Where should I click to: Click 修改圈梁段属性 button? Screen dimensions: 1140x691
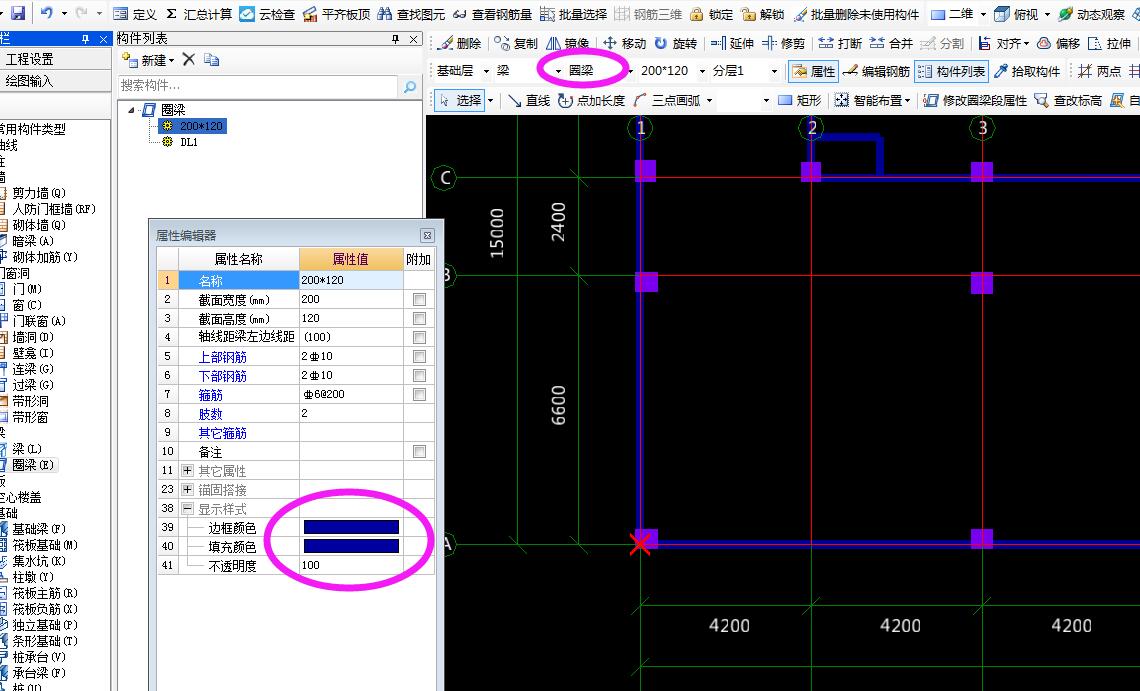[x=975, y=100]
